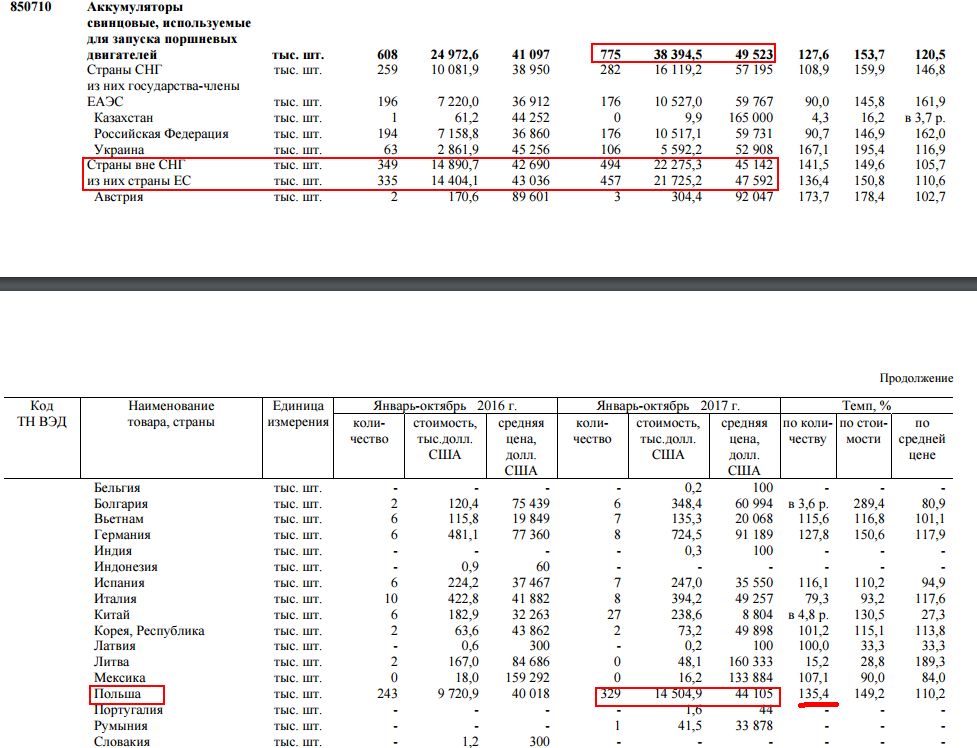977x748 pixels.
Task: Select the Румыния price 33 878
Action: pyautogui.click(x=754, y=726)
